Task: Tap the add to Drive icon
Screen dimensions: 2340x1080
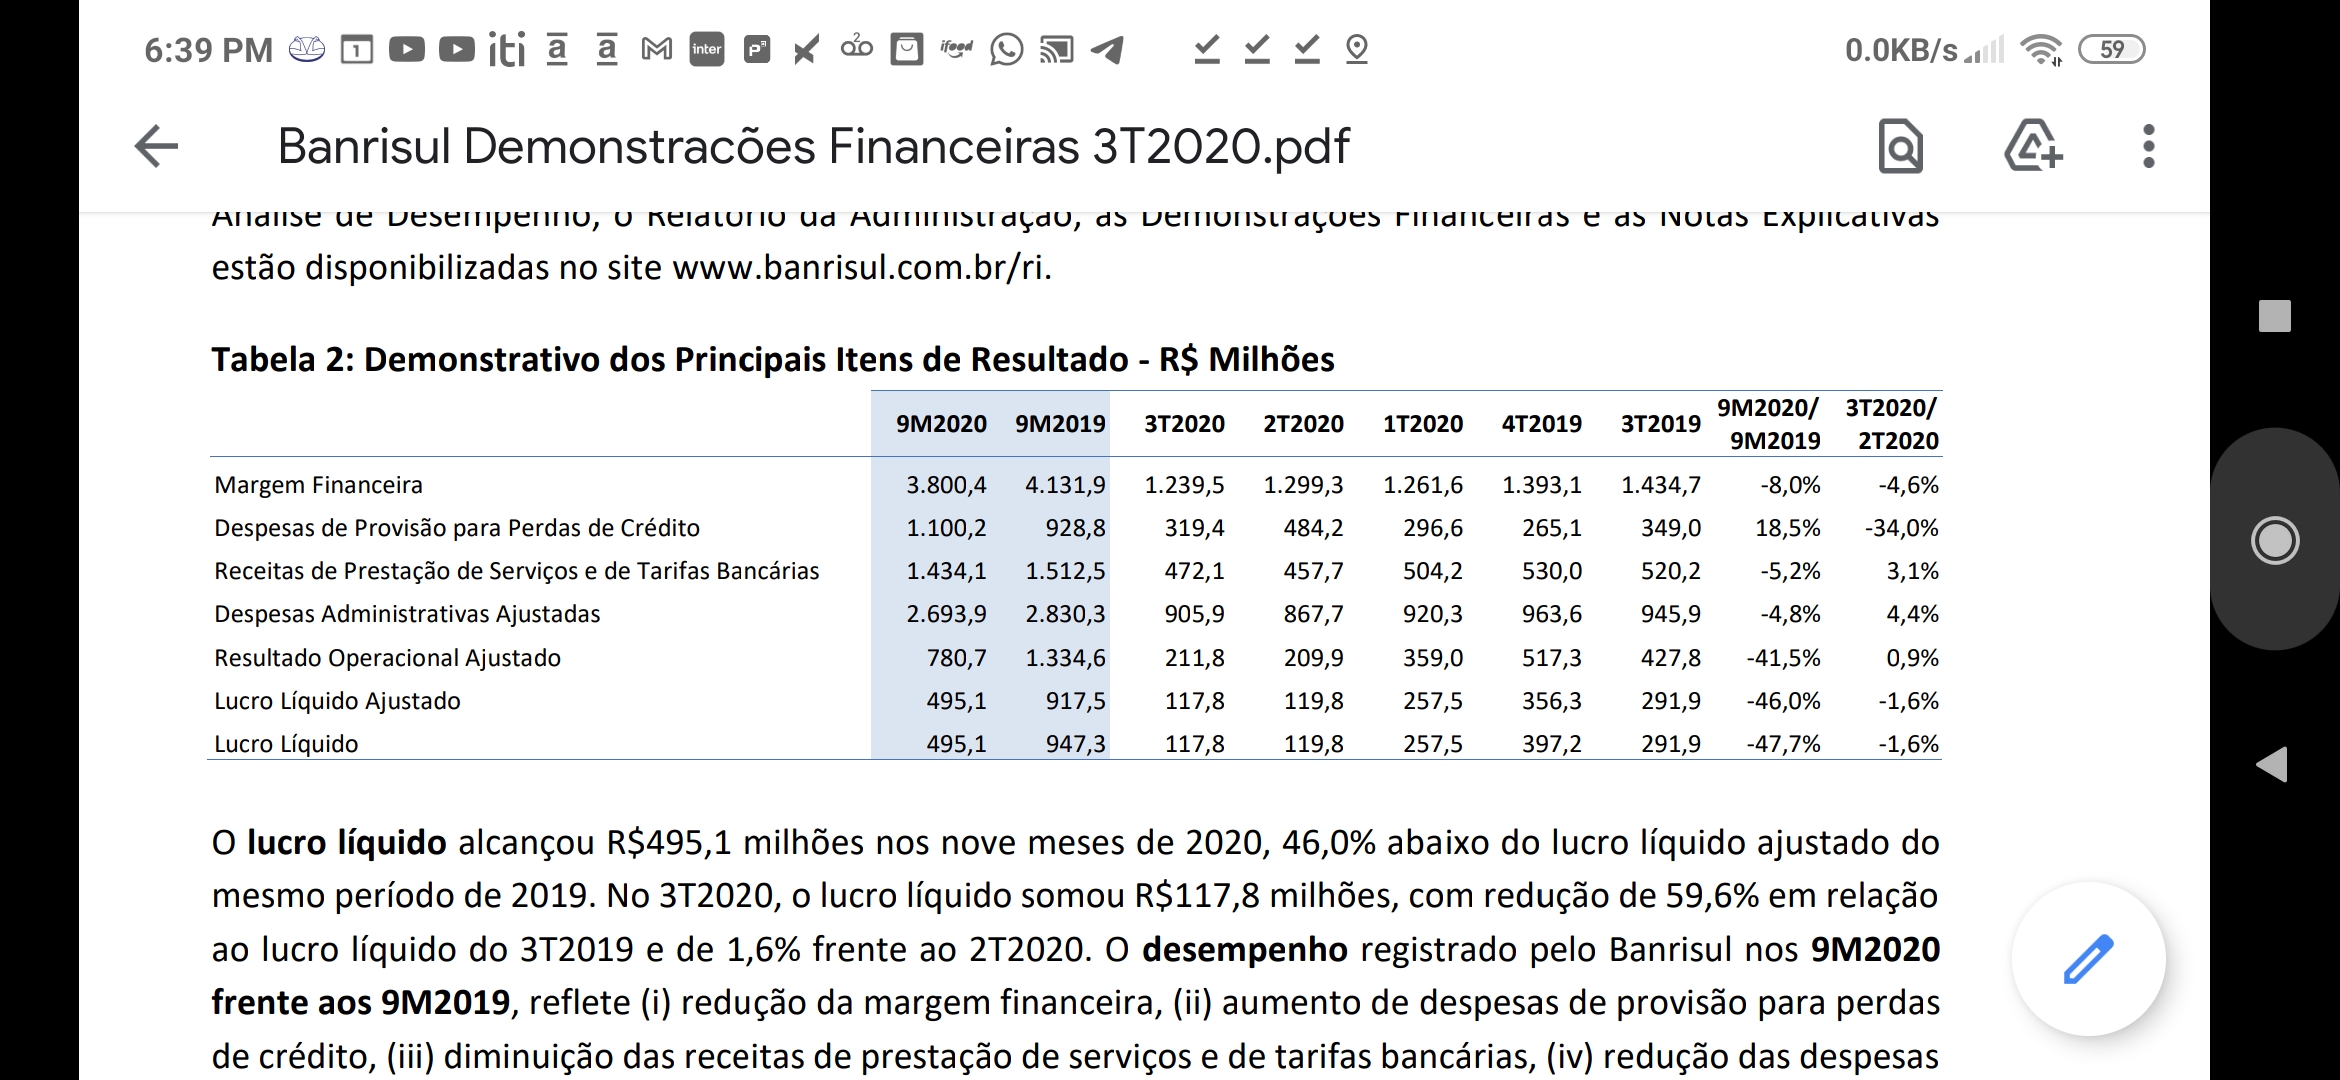Action: pos(2033,146)
